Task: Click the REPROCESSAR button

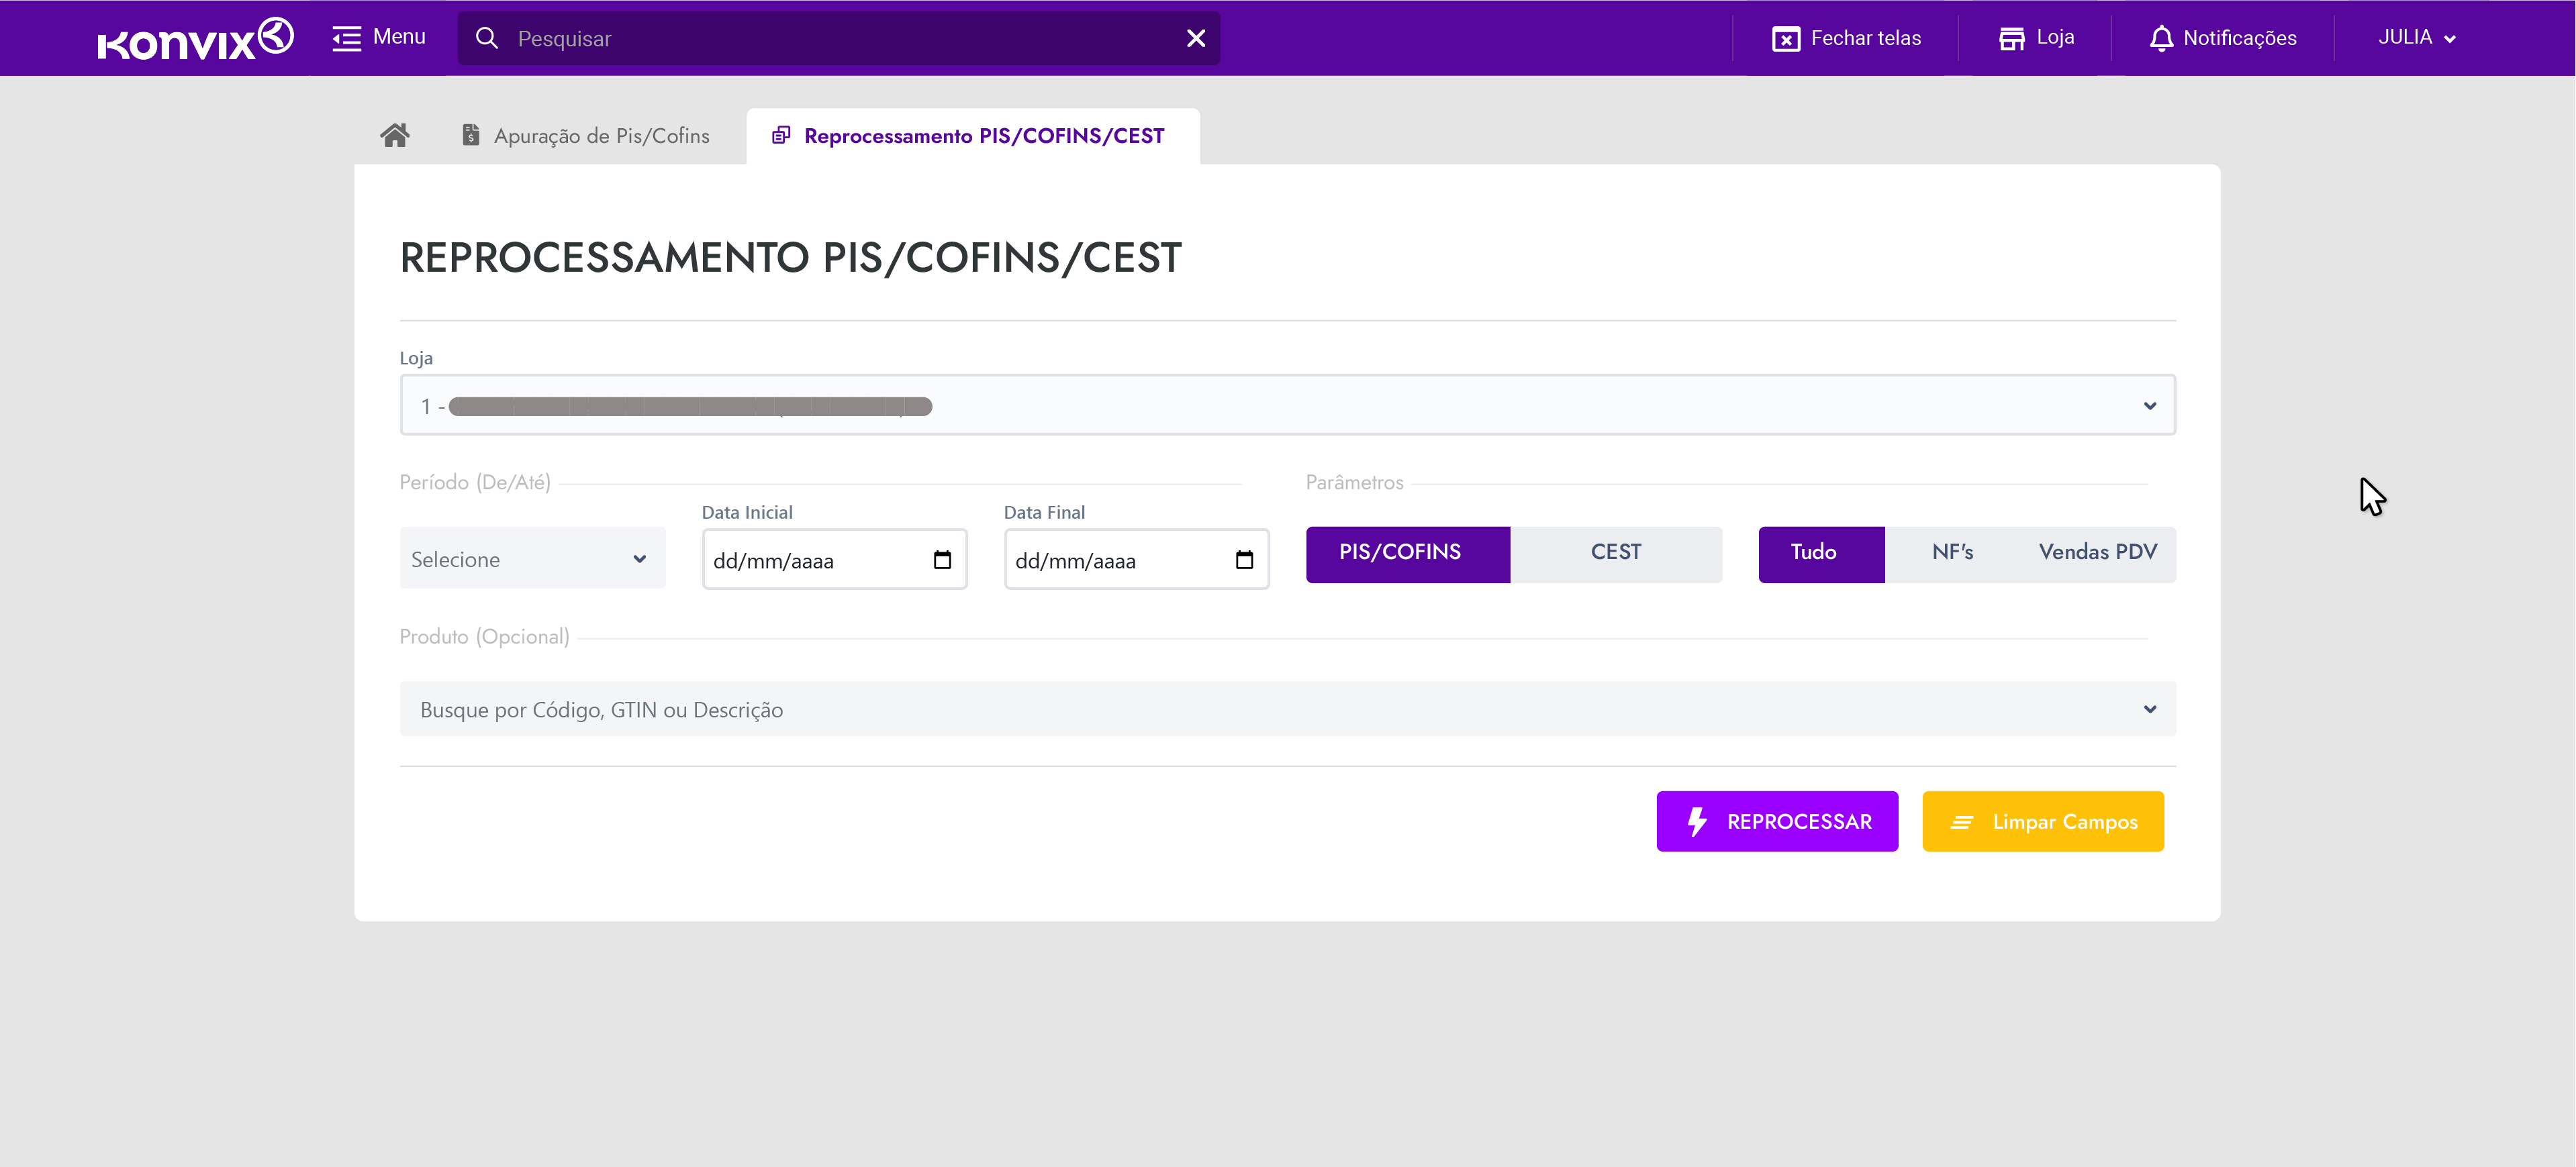Action: [1776, 821]
